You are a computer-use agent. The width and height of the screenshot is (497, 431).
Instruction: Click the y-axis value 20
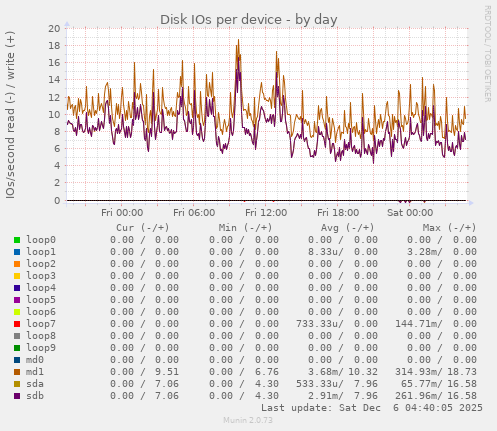54,29
